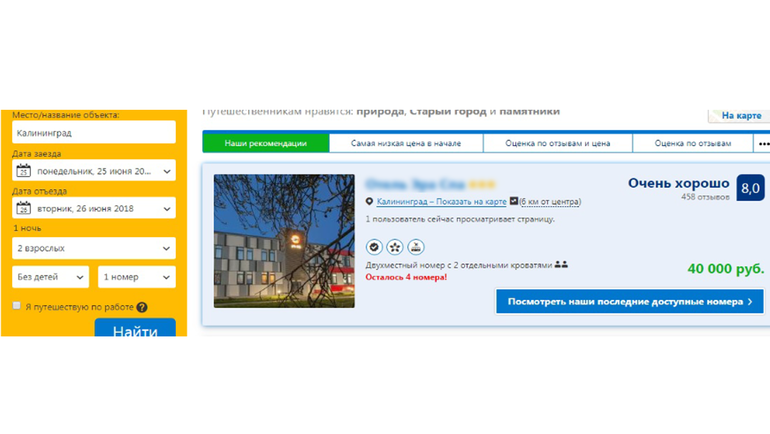Toggle 'Я путешествую по работе' checkbox

coord(17,306)
